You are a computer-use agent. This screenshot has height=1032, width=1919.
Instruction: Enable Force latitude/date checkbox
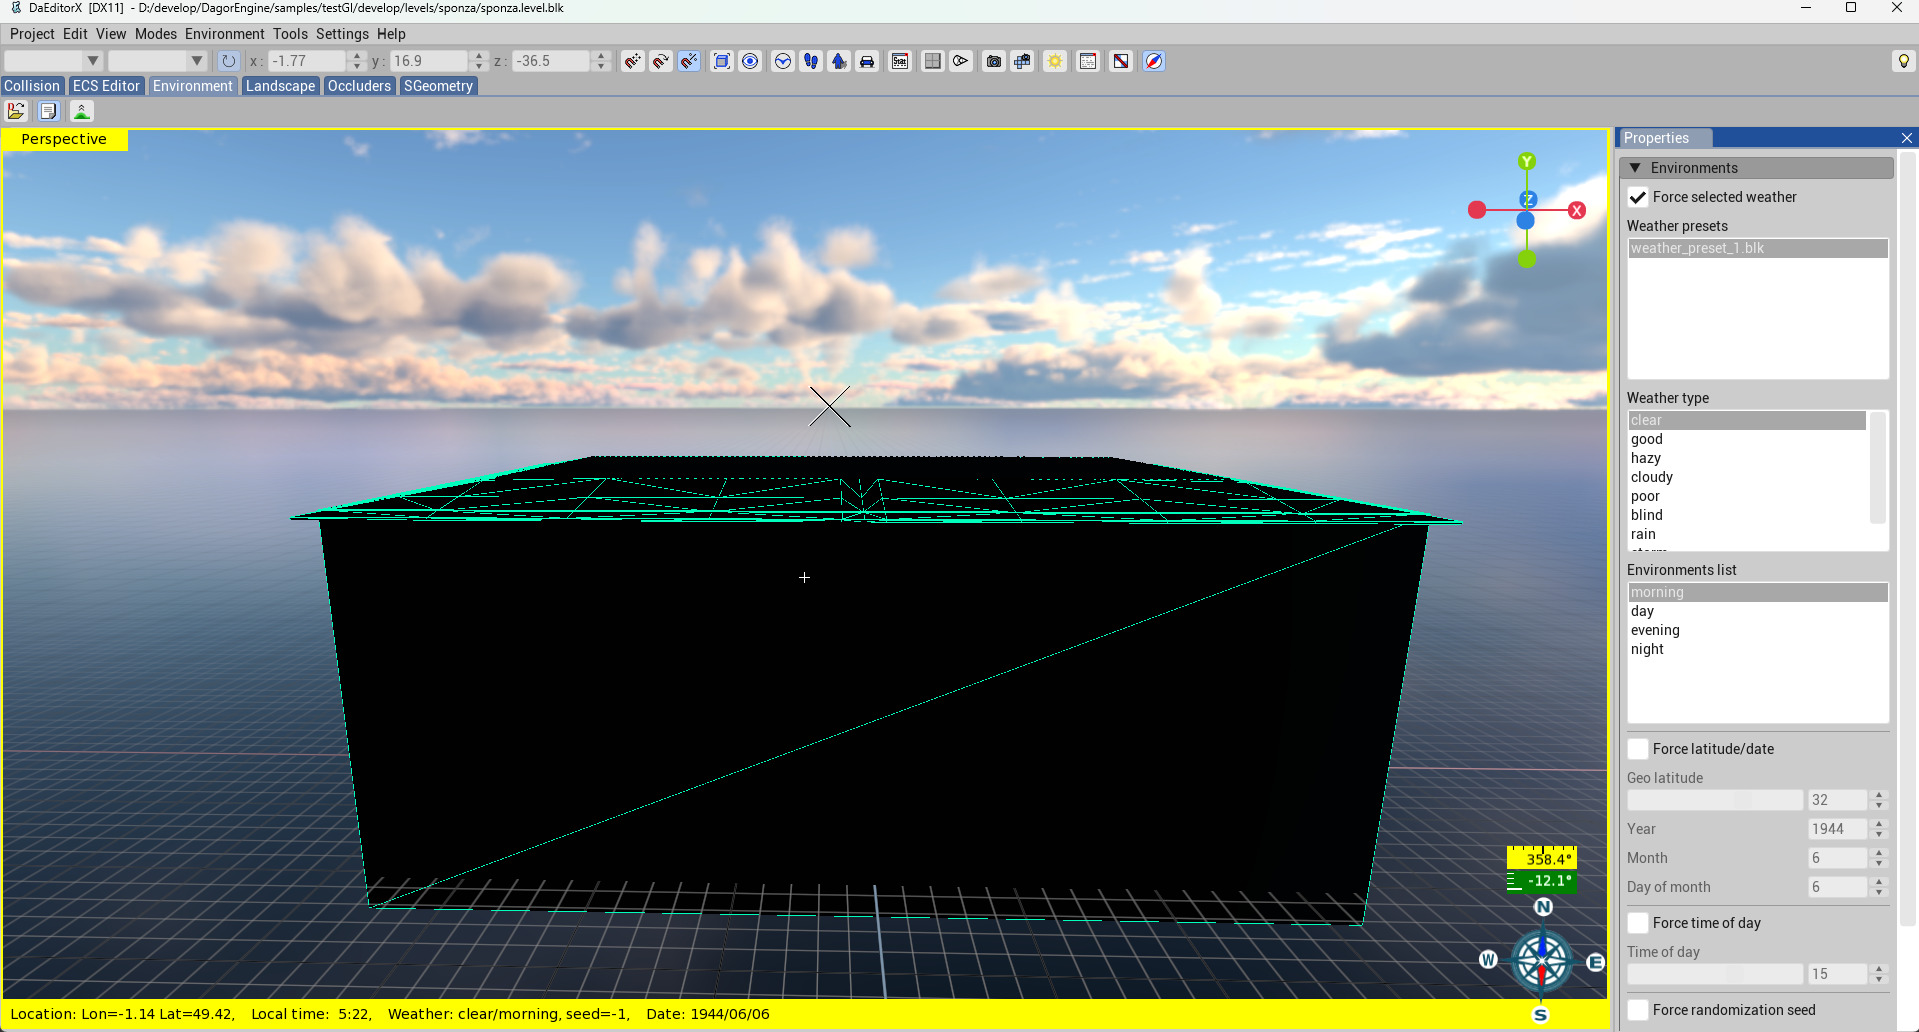click(x=1638, y=749)
